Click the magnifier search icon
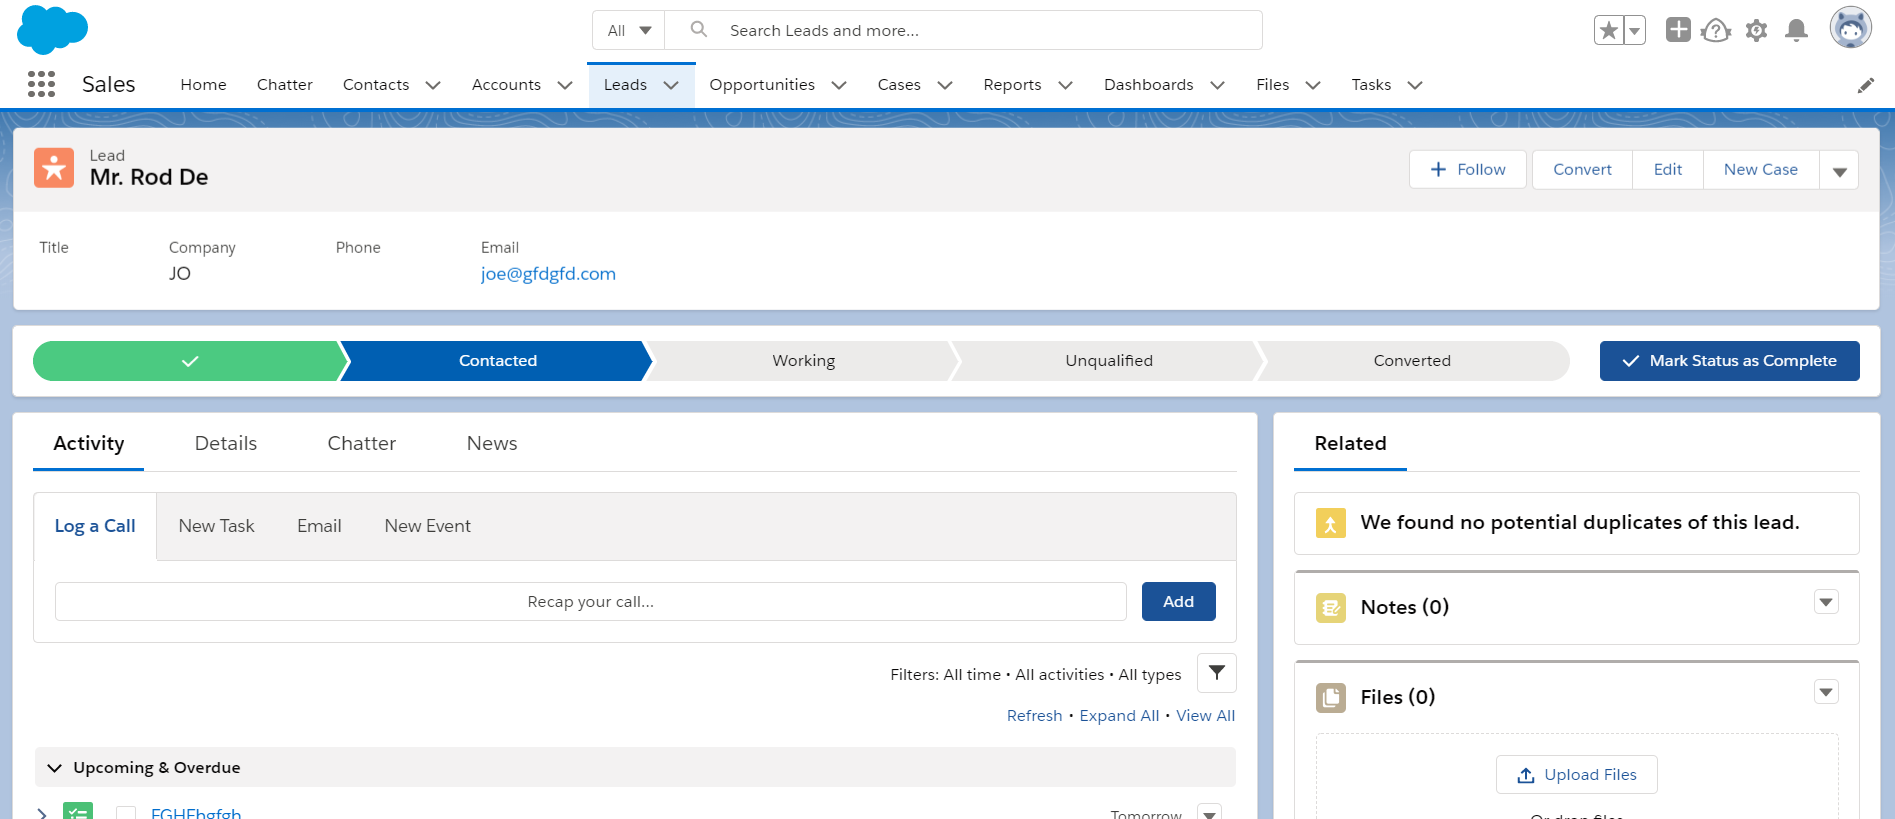 tap(699, 30)
